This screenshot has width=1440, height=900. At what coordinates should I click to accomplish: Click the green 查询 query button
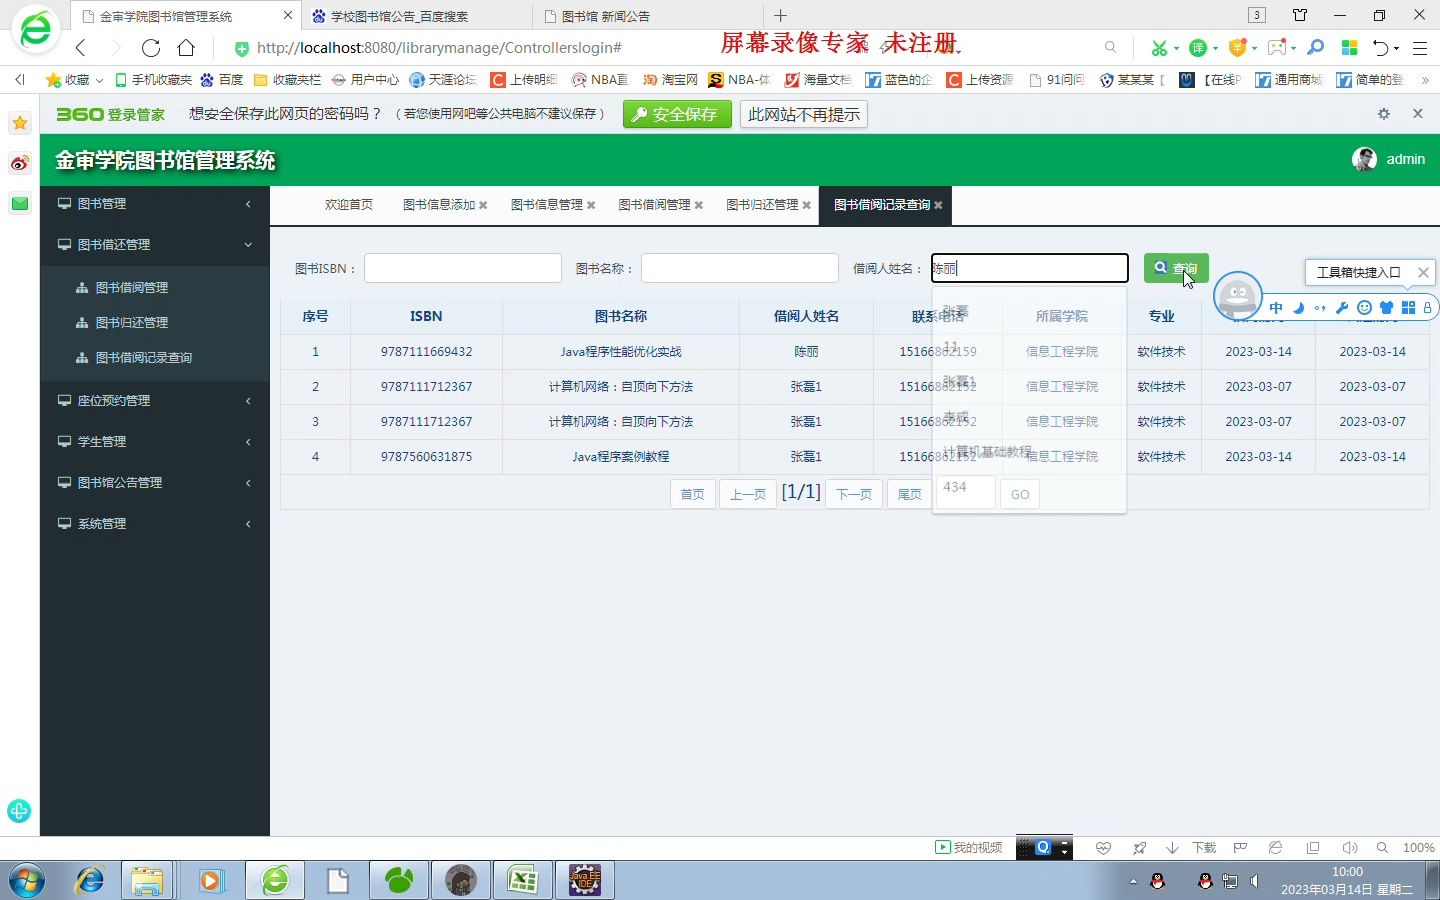coord(1175,268)
